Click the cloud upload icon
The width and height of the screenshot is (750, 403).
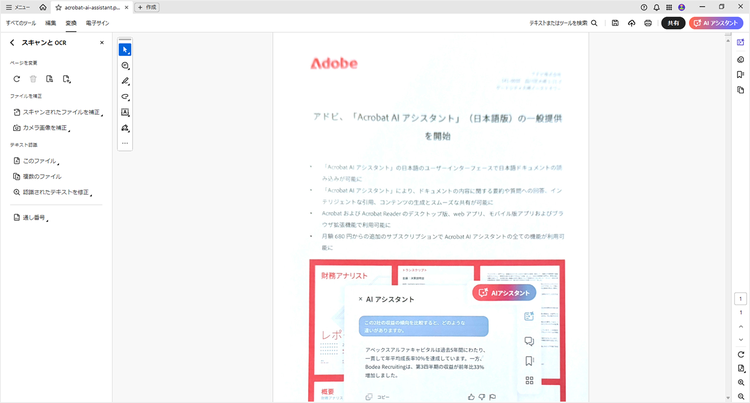[x=632, y=23]
